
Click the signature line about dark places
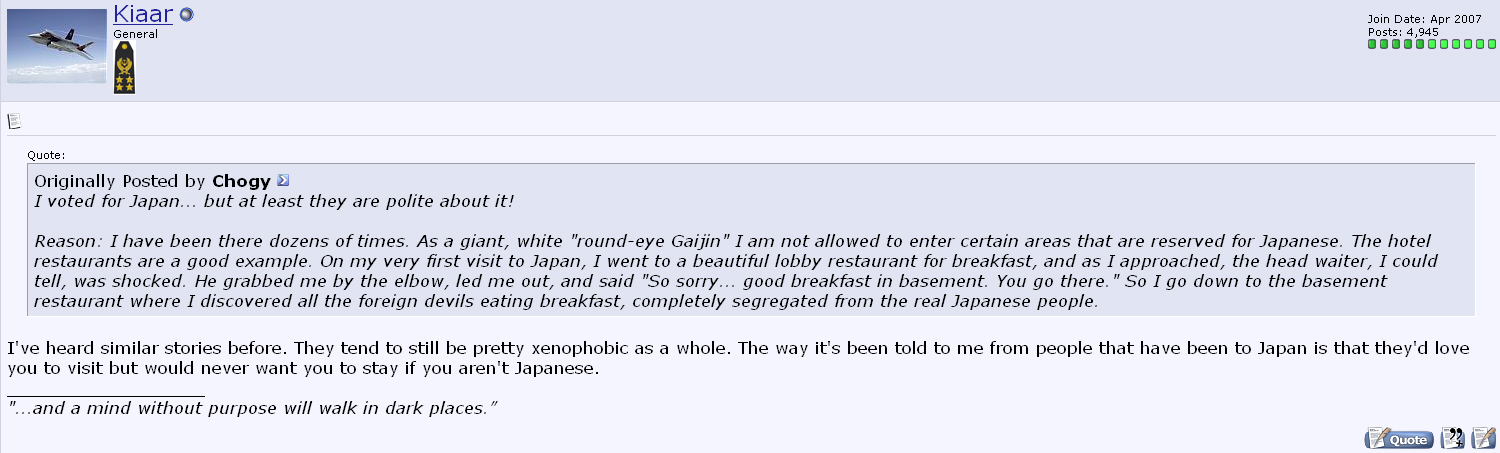(x=252, y=408)
